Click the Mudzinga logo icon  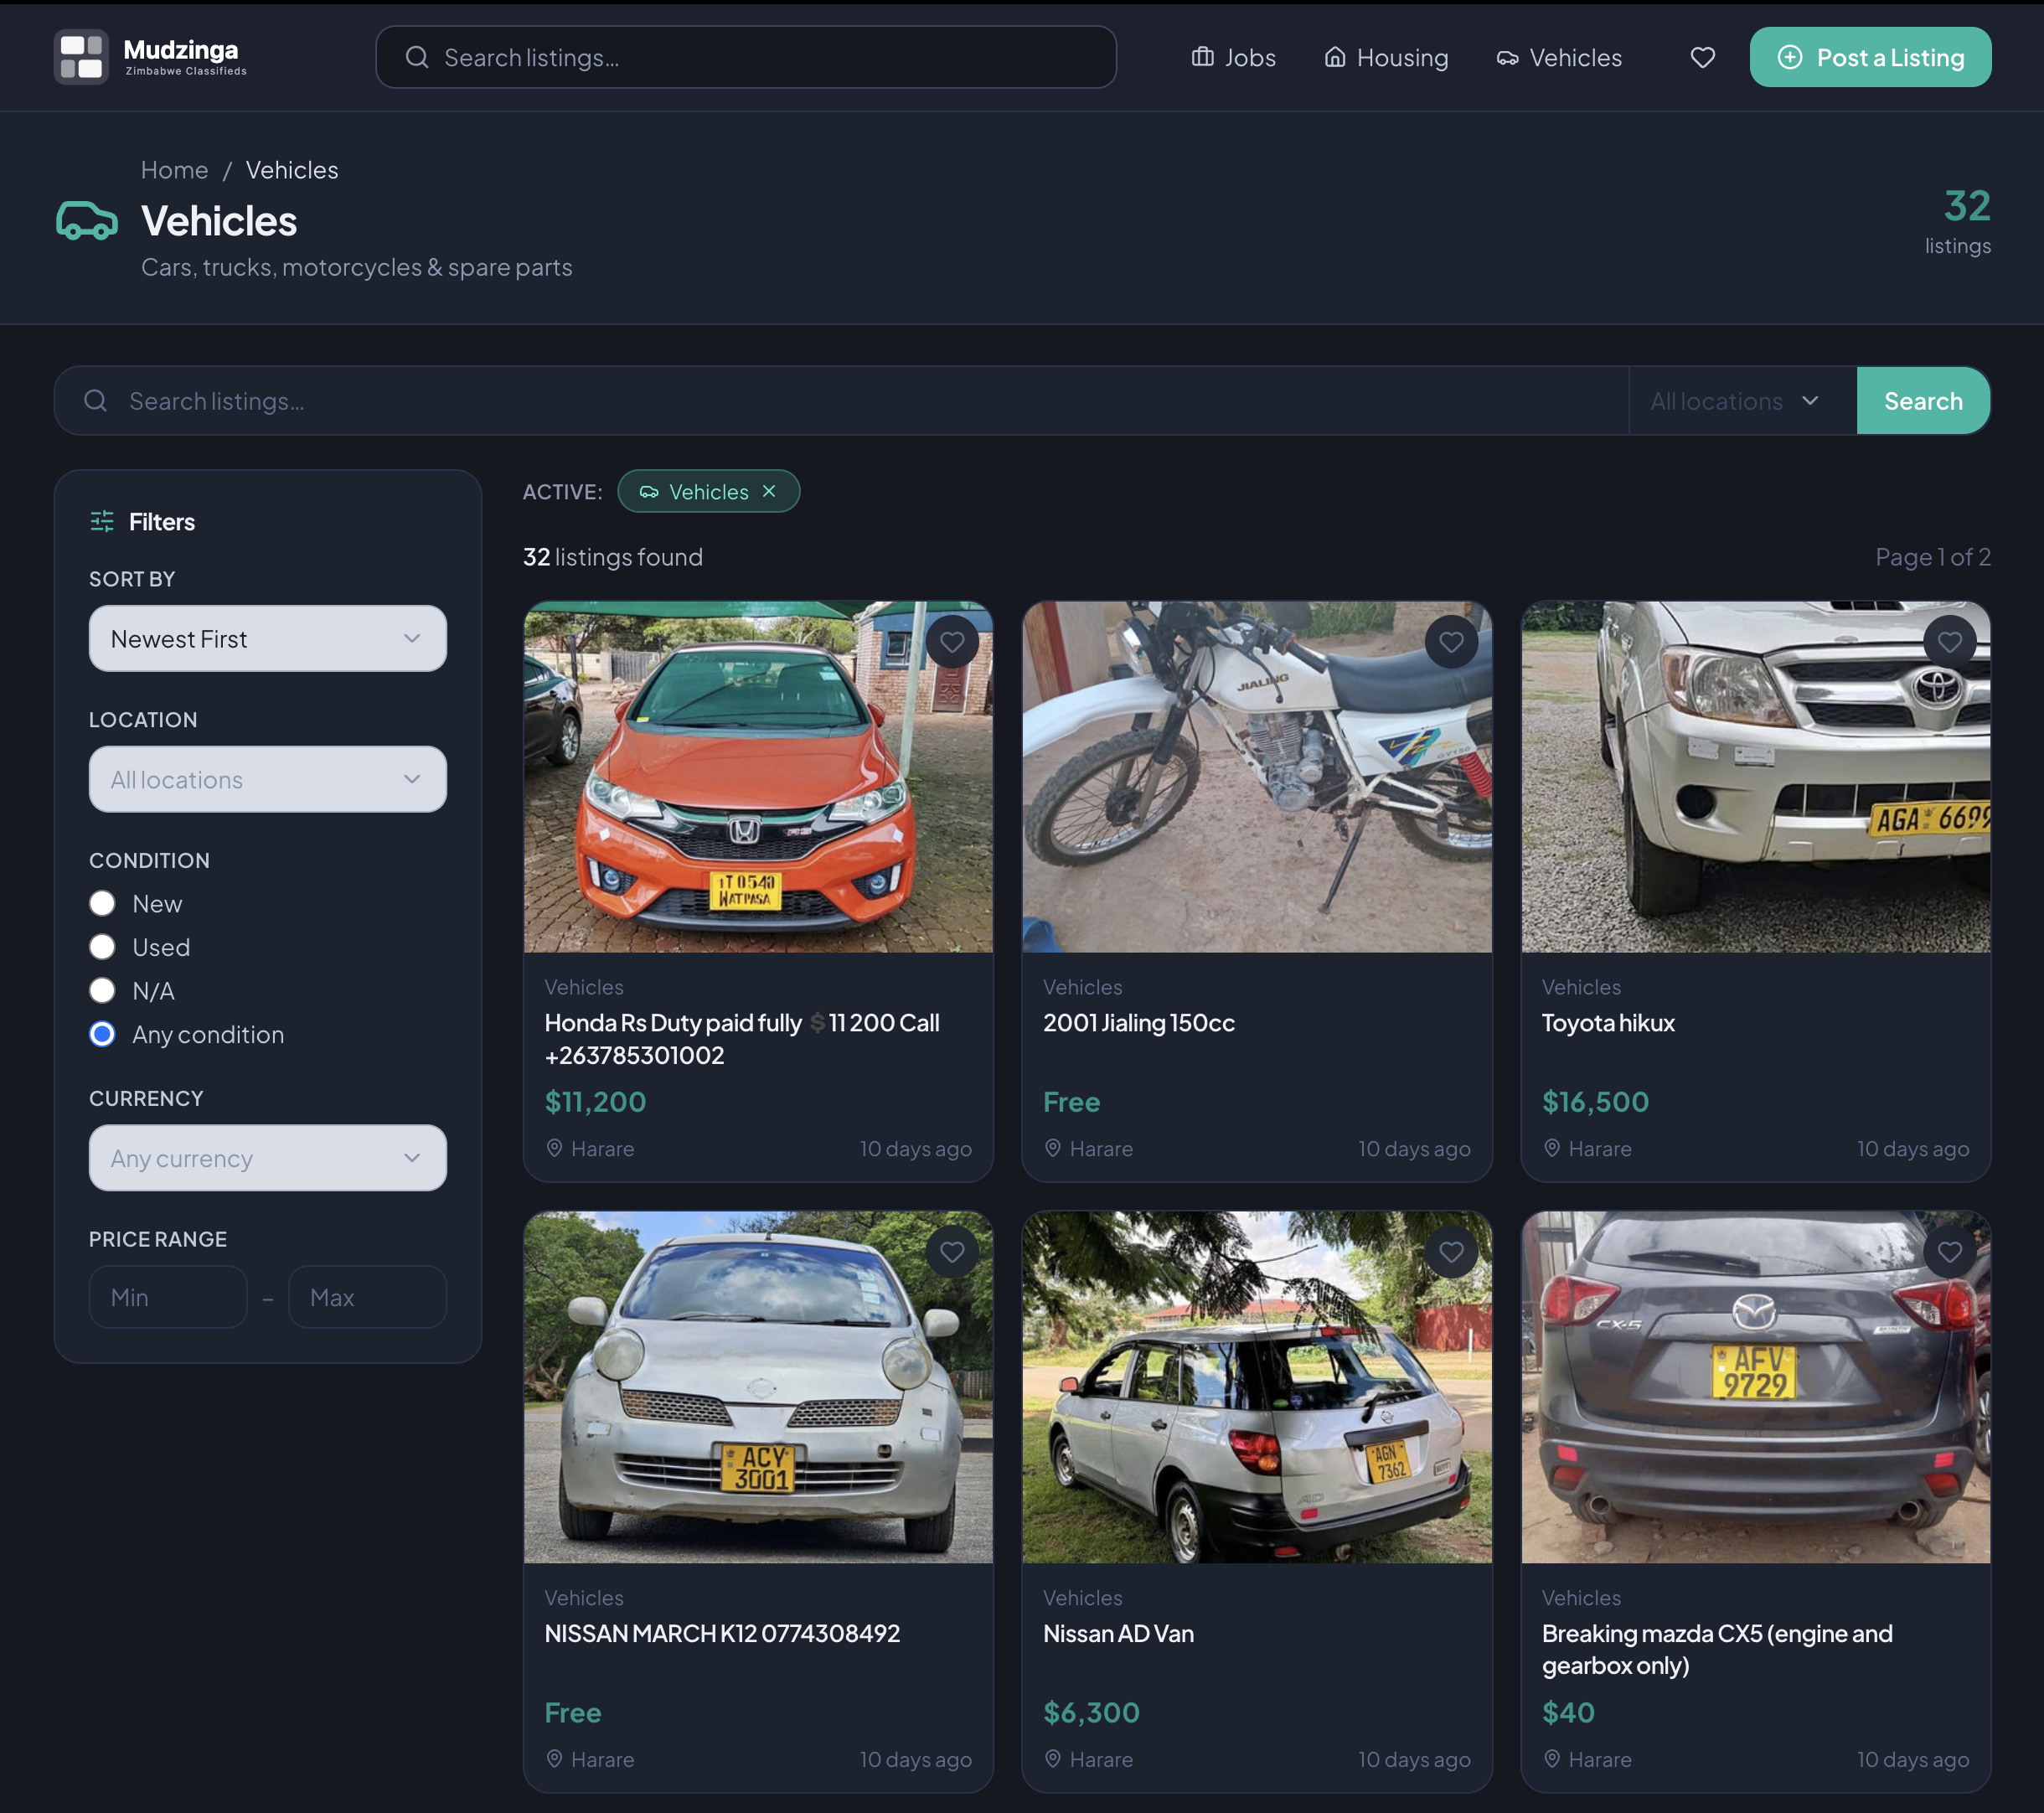(x=81, y=57)
